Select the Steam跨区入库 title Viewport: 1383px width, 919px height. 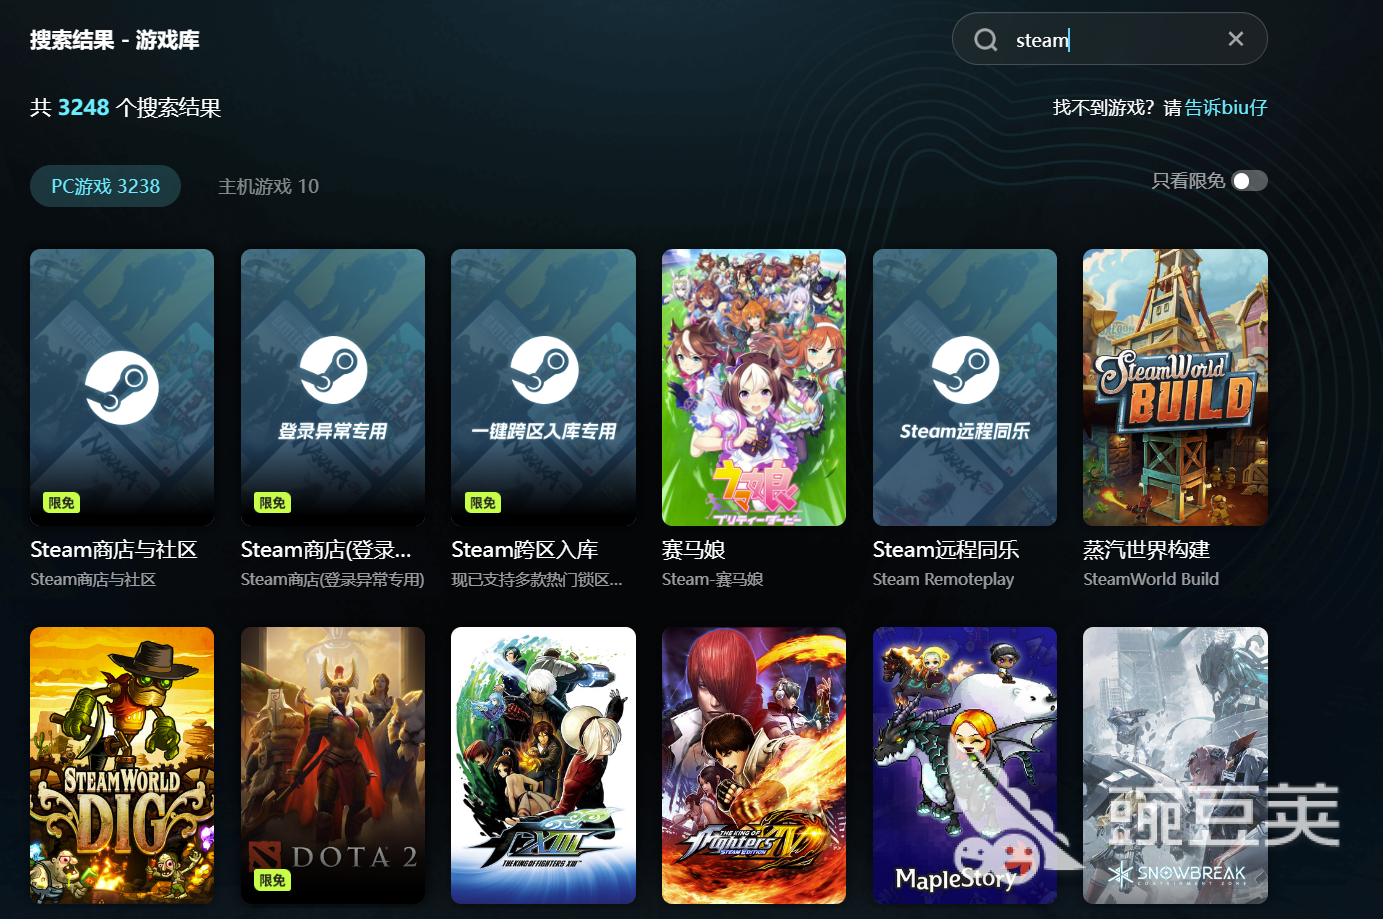525,550
